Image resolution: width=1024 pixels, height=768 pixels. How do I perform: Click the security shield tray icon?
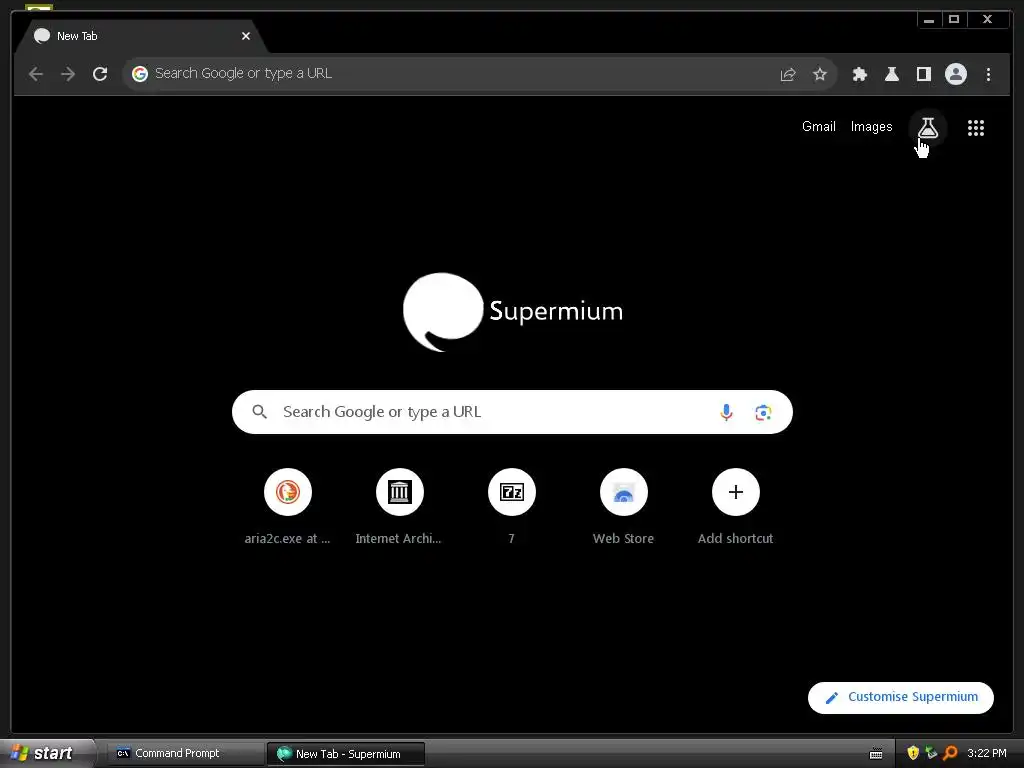(x=913, y=754)
